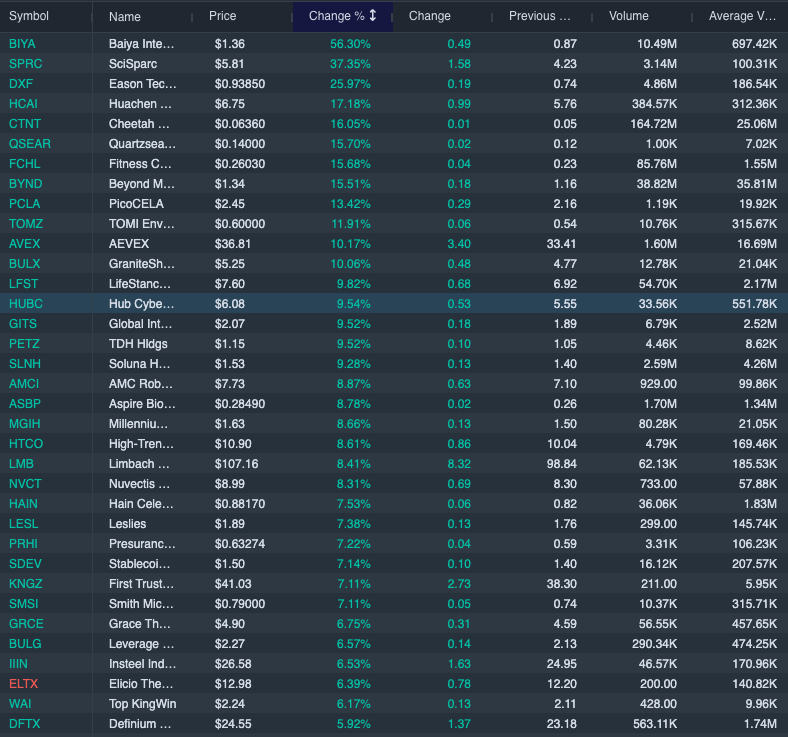Open the LESL ticker symbol

click(x=24, y=524)
